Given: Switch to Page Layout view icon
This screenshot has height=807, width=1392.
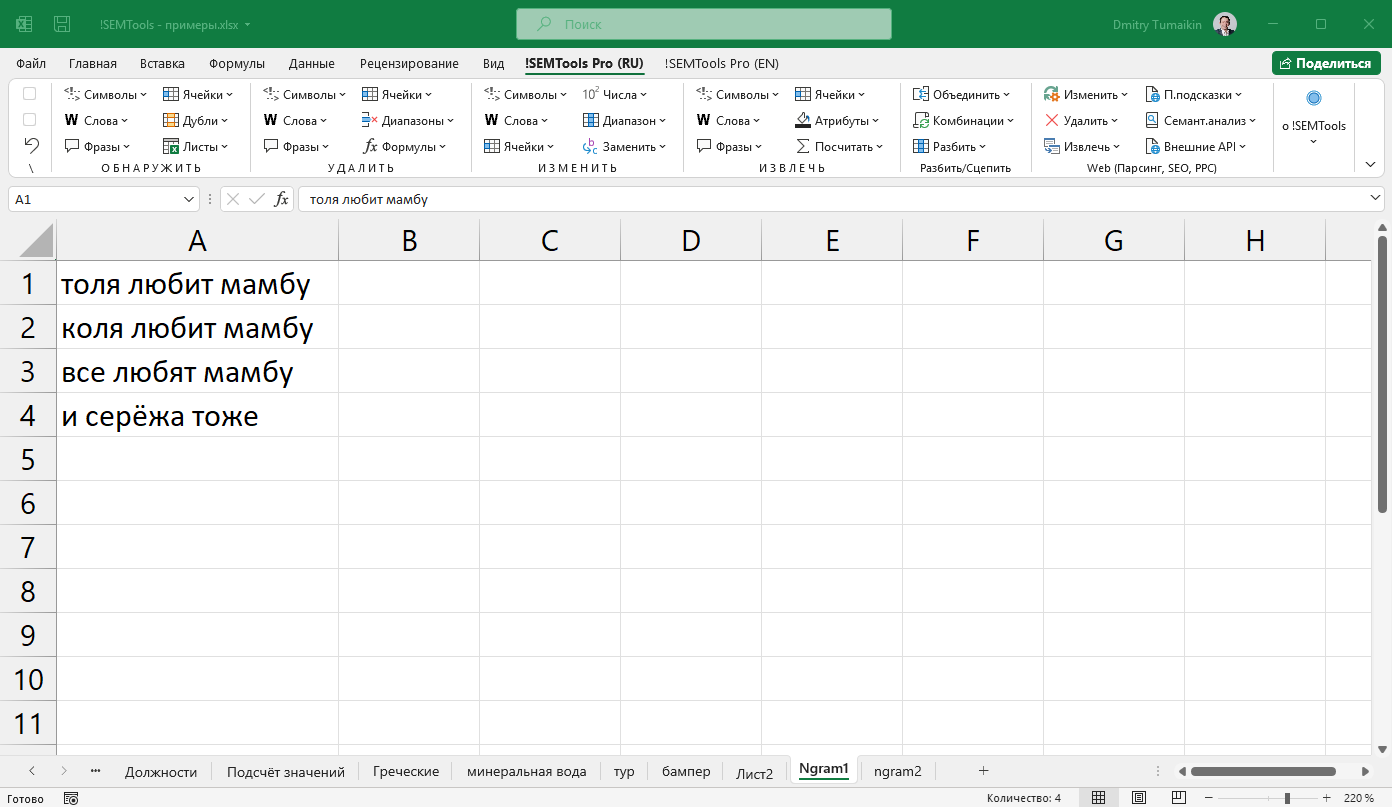Looking at the screenshot, I should (1139, 798).
